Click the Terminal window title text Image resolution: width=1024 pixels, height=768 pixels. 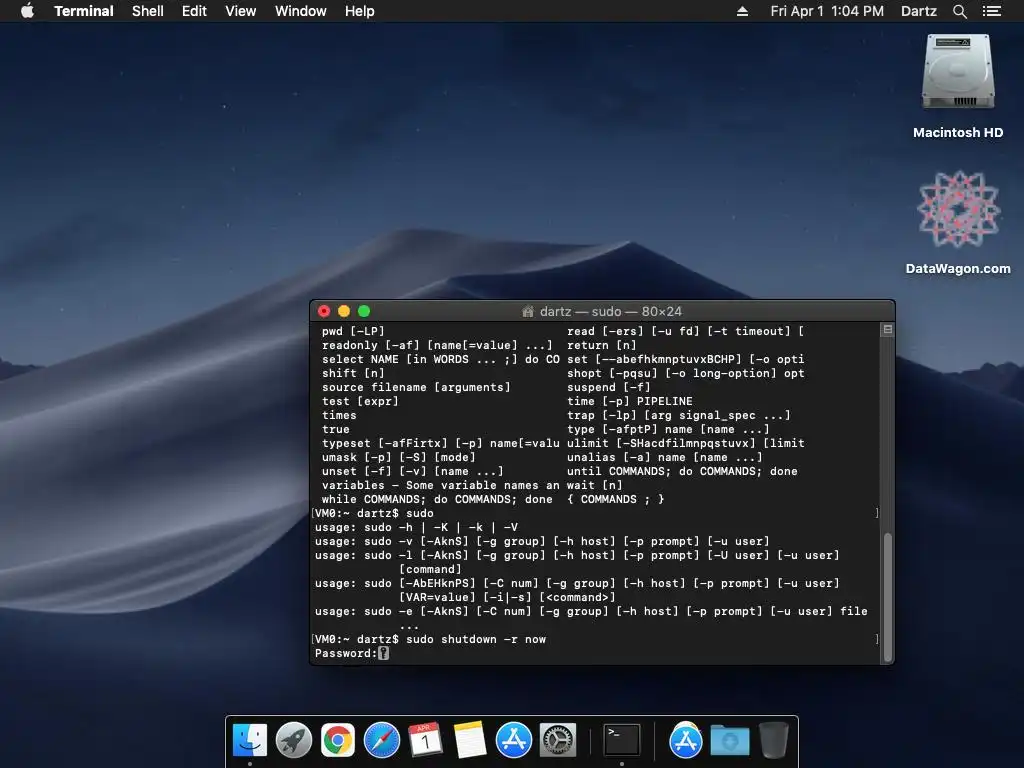[611, 312]
